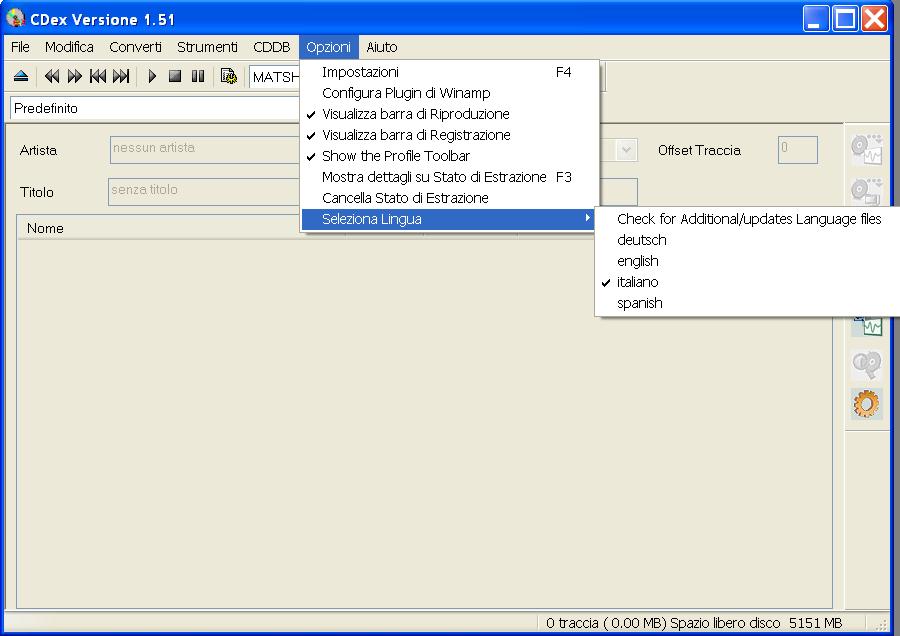Skip to previous track
The image size is (900, 636).
click(x=98, y=76)
